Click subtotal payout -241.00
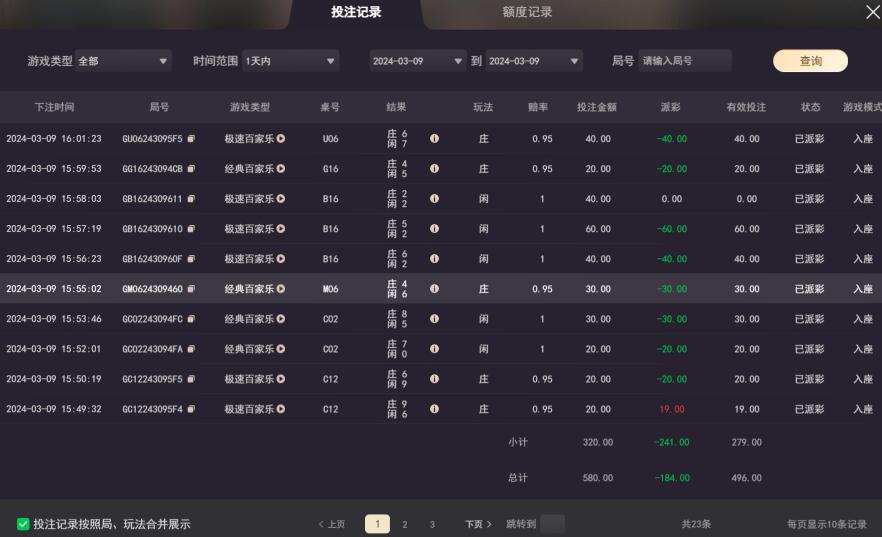Screen dimensions: 882x537 672,443
